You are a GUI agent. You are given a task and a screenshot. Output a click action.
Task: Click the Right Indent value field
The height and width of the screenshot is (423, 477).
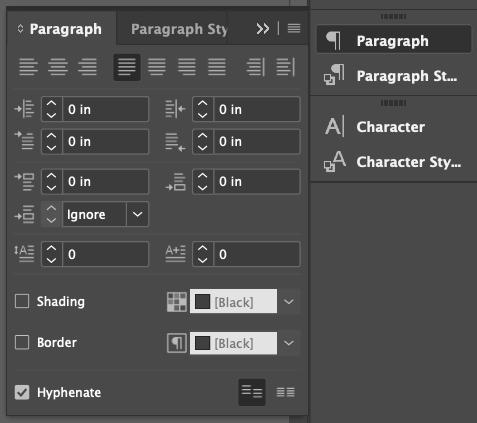point(256,109)
